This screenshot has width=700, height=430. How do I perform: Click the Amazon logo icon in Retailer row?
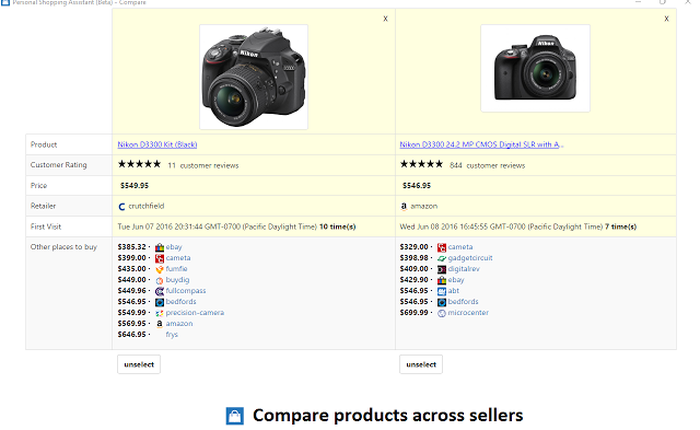(404, 206)
